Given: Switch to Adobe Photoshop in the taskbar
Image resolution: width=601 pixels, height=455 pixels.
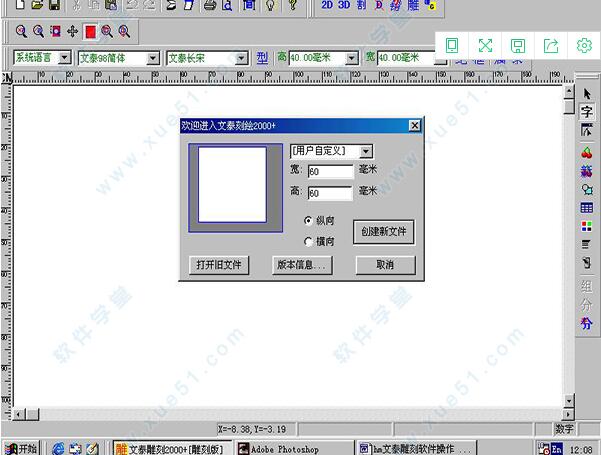Looking at the screenshot, I should point(295,448).
